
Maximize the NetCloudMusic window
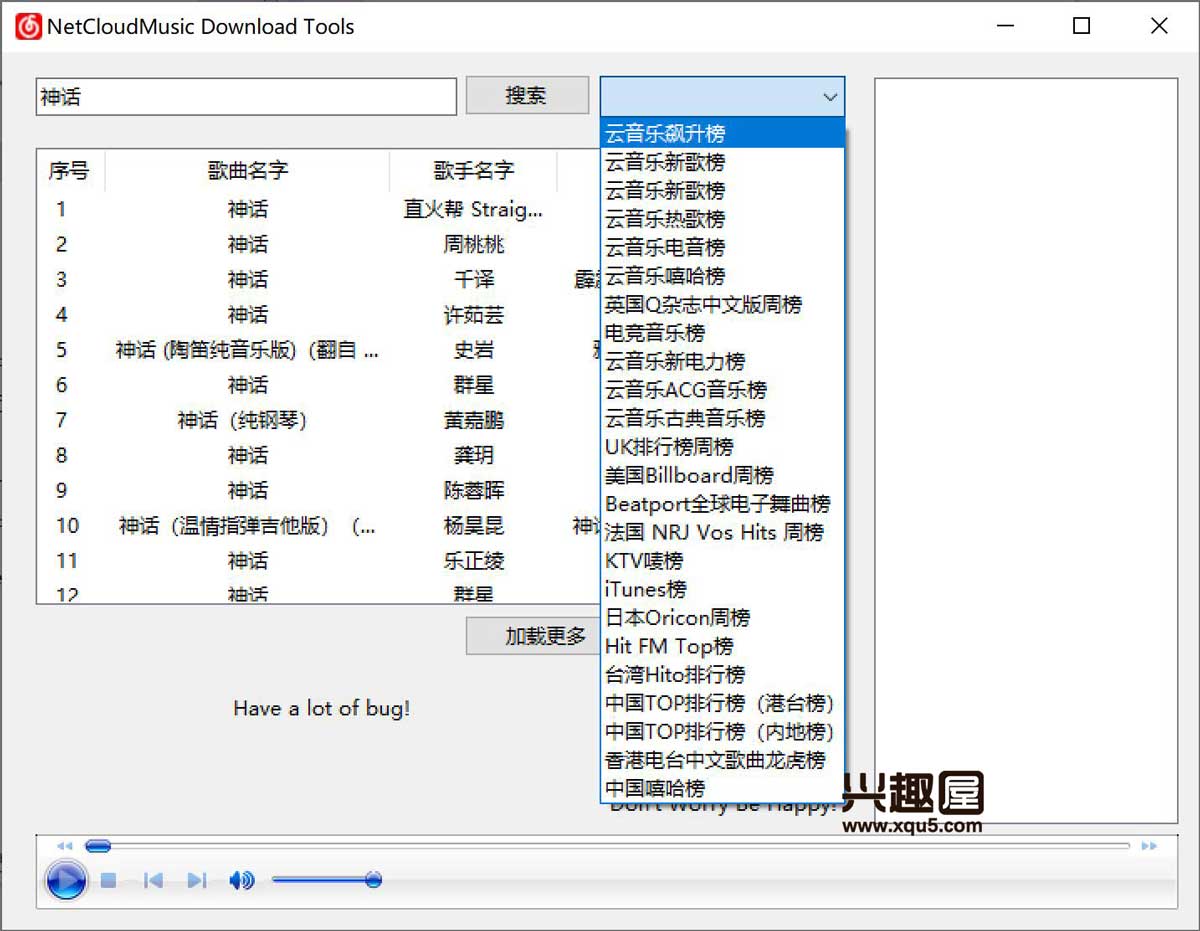click(1081, 26)
